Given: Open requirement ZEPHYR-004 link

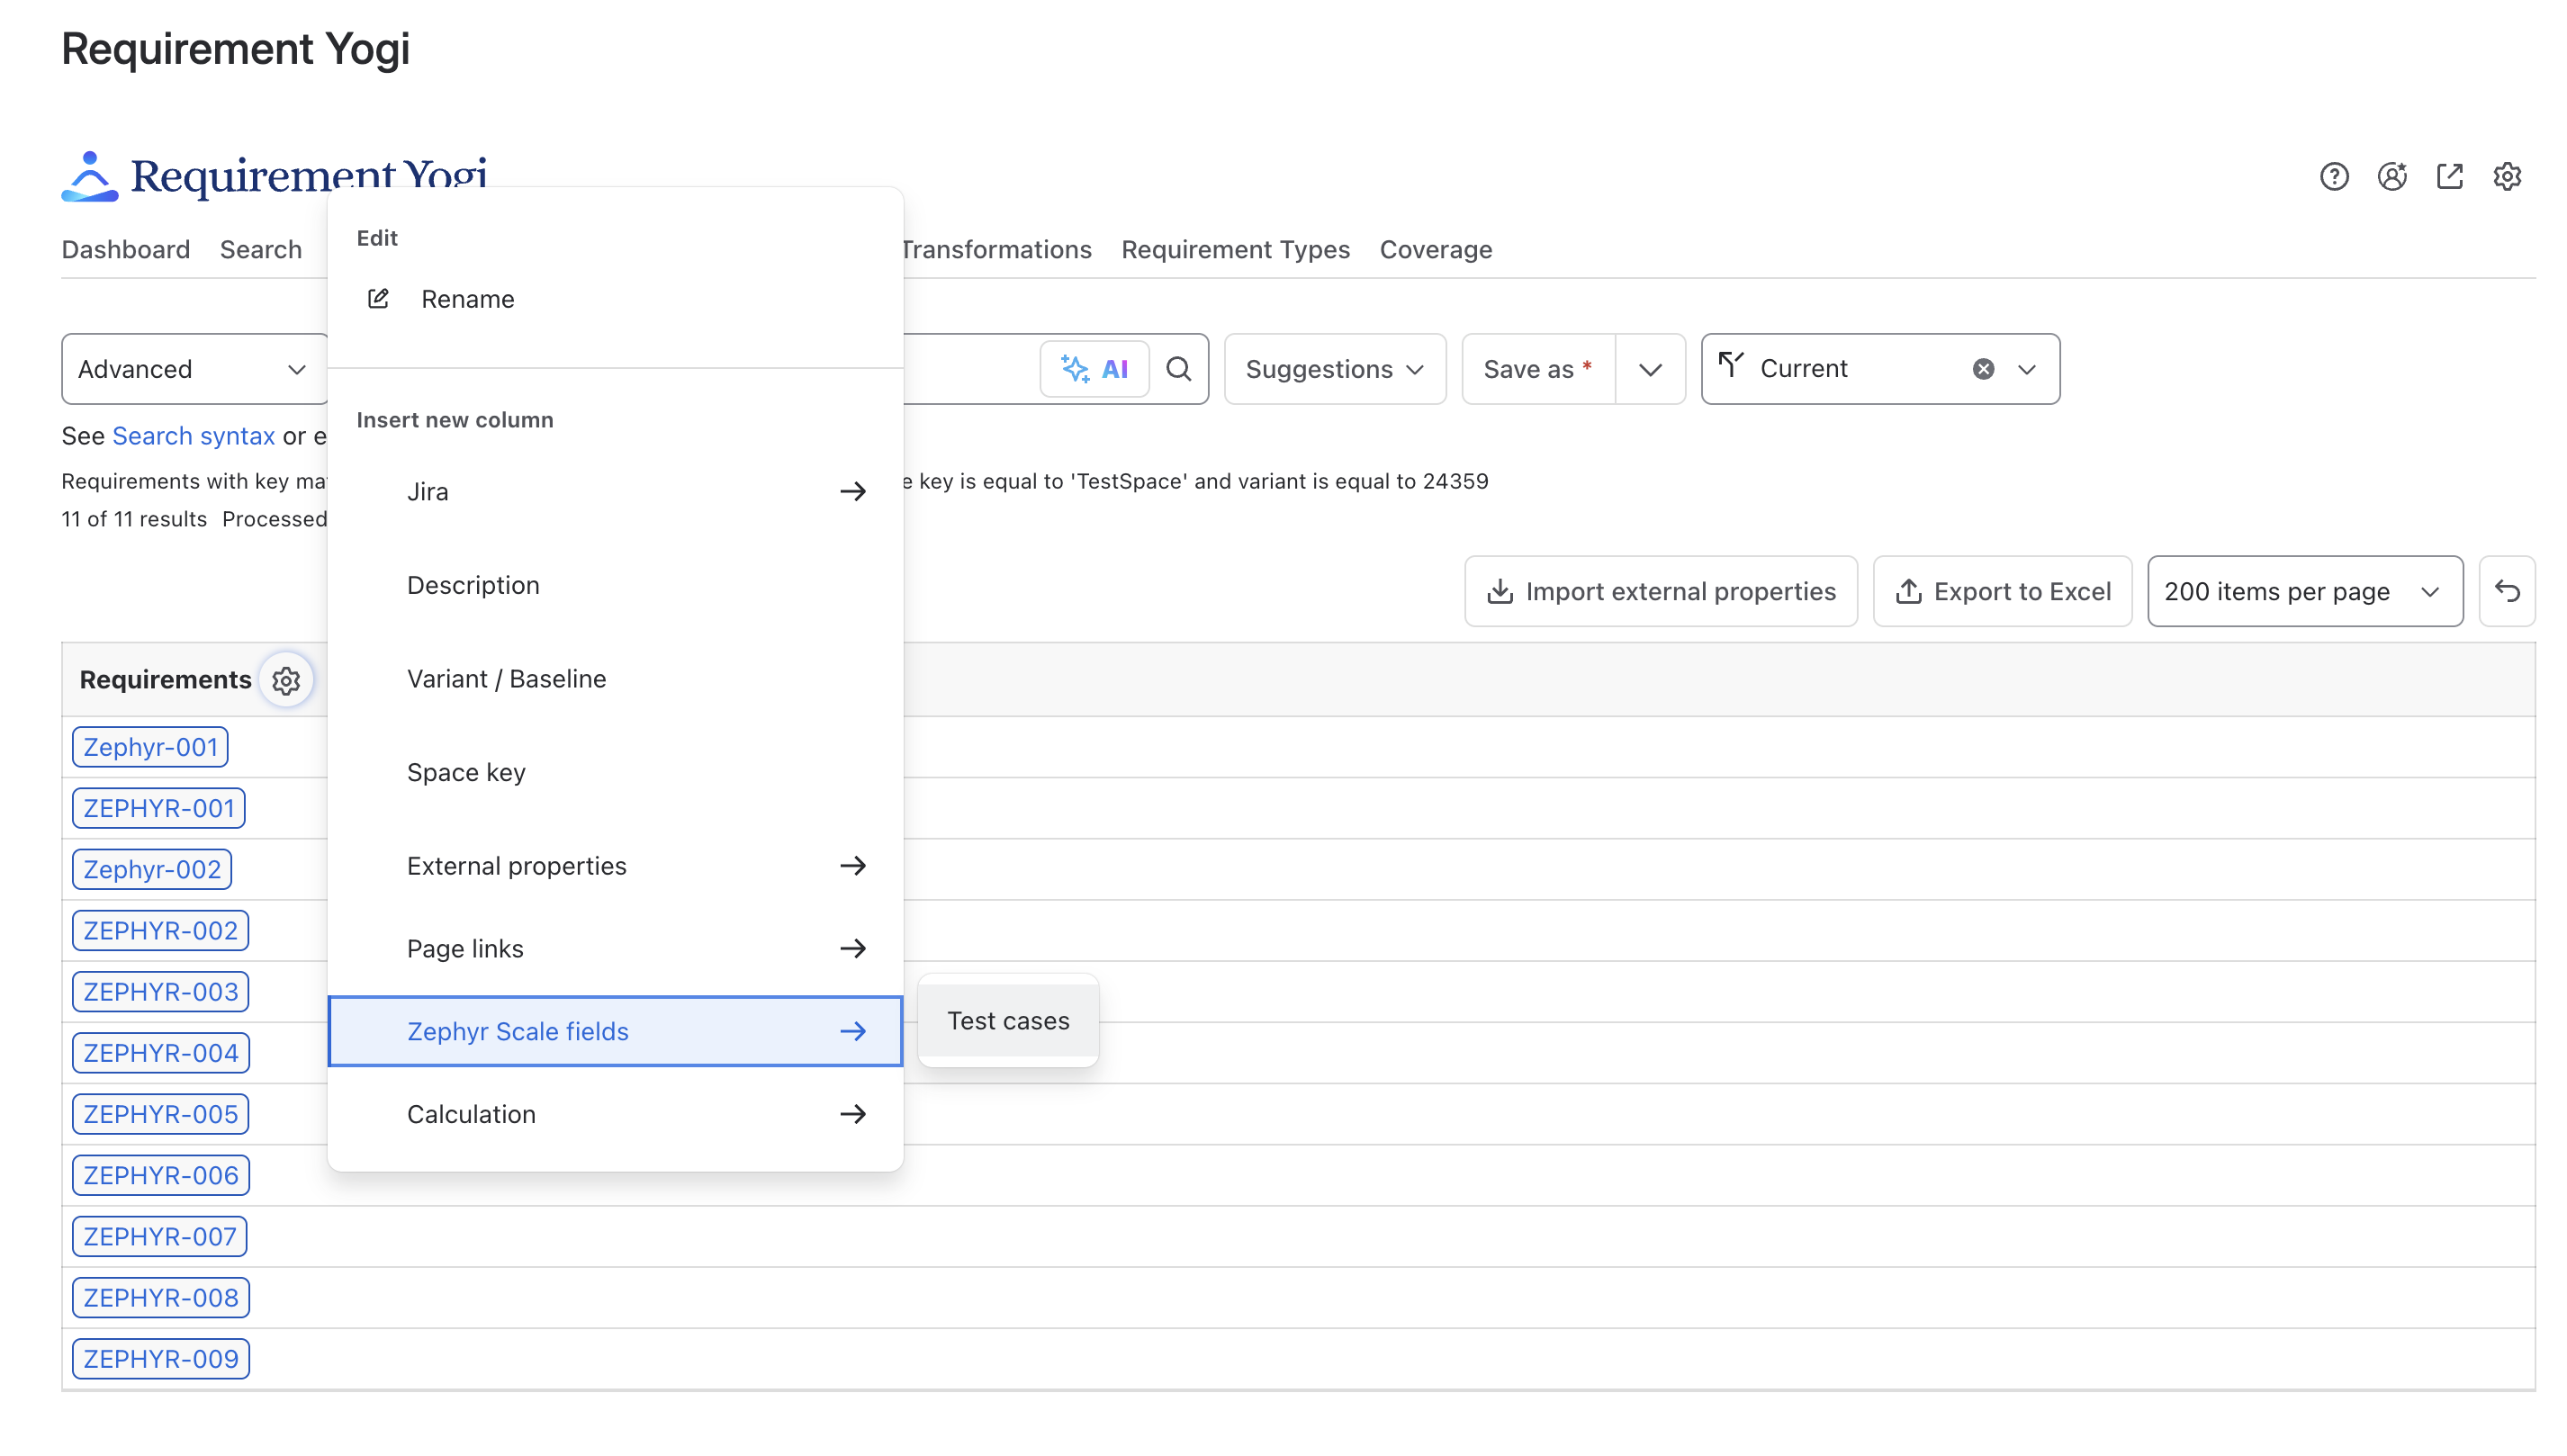Looking at the screenshot, I should pos(161,1053).
